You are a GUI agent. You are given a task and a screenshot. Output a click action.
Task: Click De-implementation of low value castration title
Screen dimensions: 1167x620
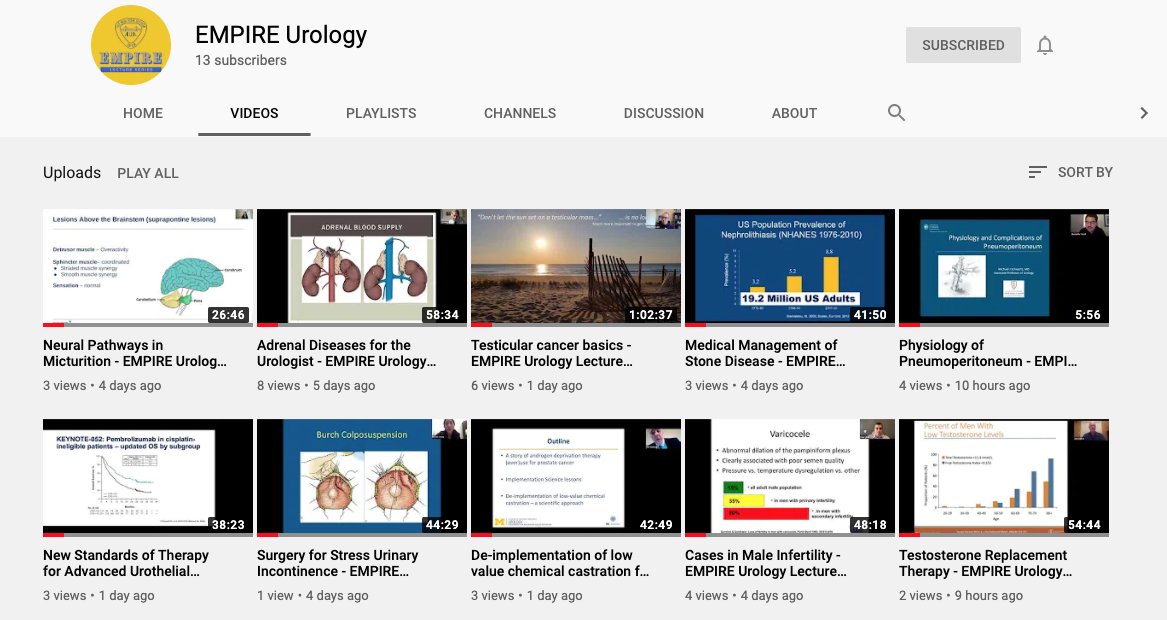560,563
